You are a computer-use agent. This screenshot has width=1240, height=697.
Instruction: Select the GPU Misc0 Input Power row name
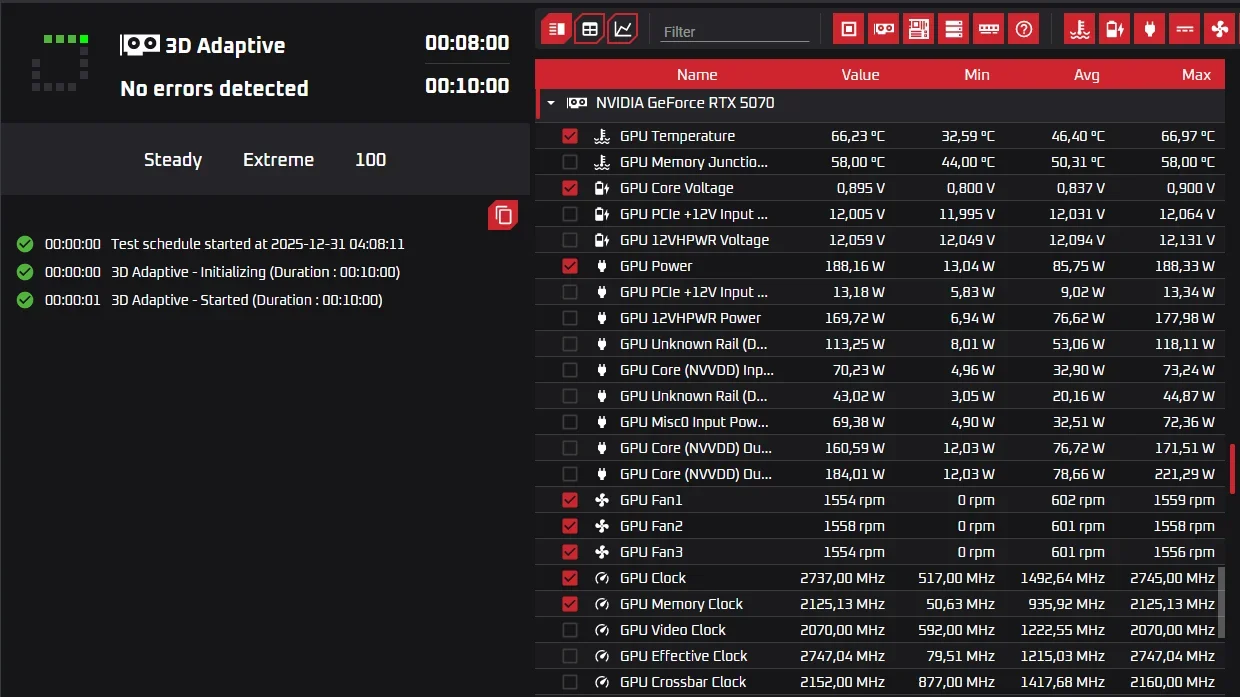[694, 422]
